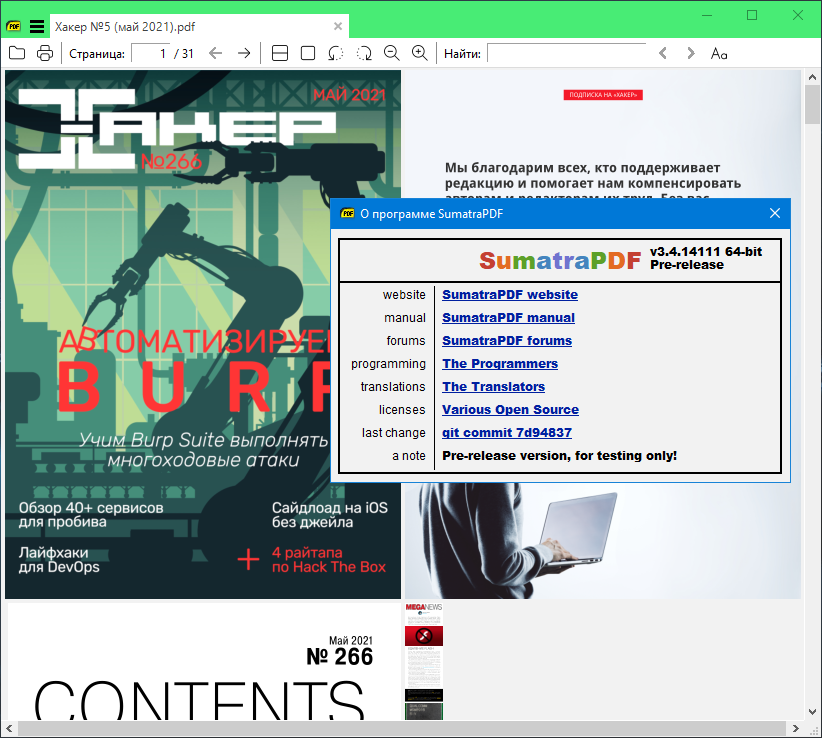The width and height of the screenshot is (822, 738).
Task: Open the SumatraPDF manual link
Action: [x=508, y=318]
